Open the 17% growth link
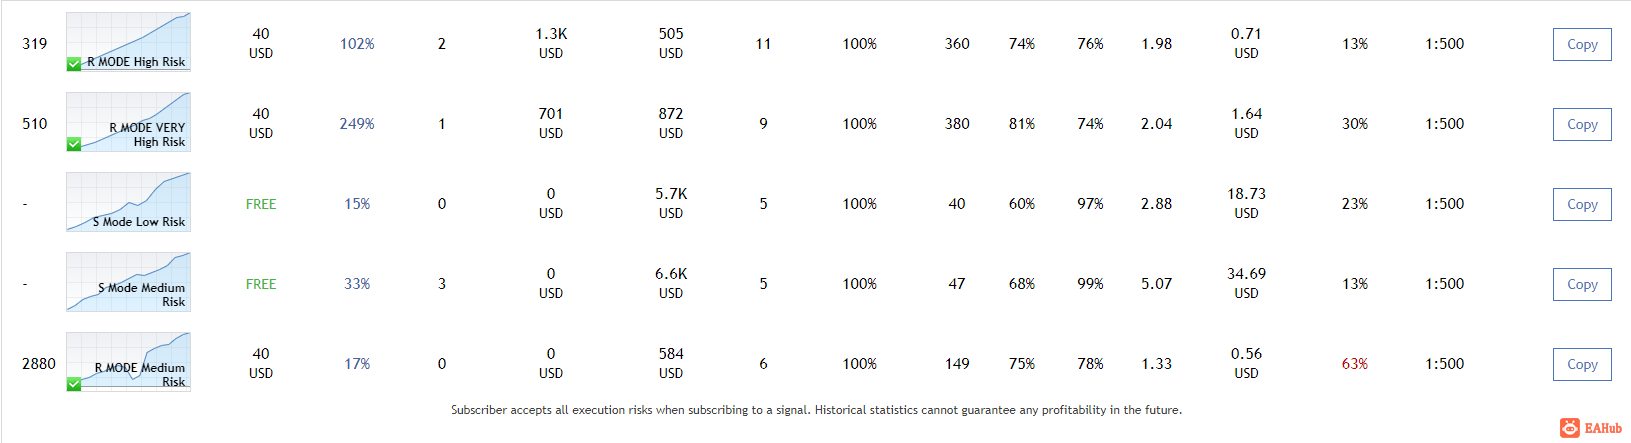The image size is (1631, 443). pos(357,364)
